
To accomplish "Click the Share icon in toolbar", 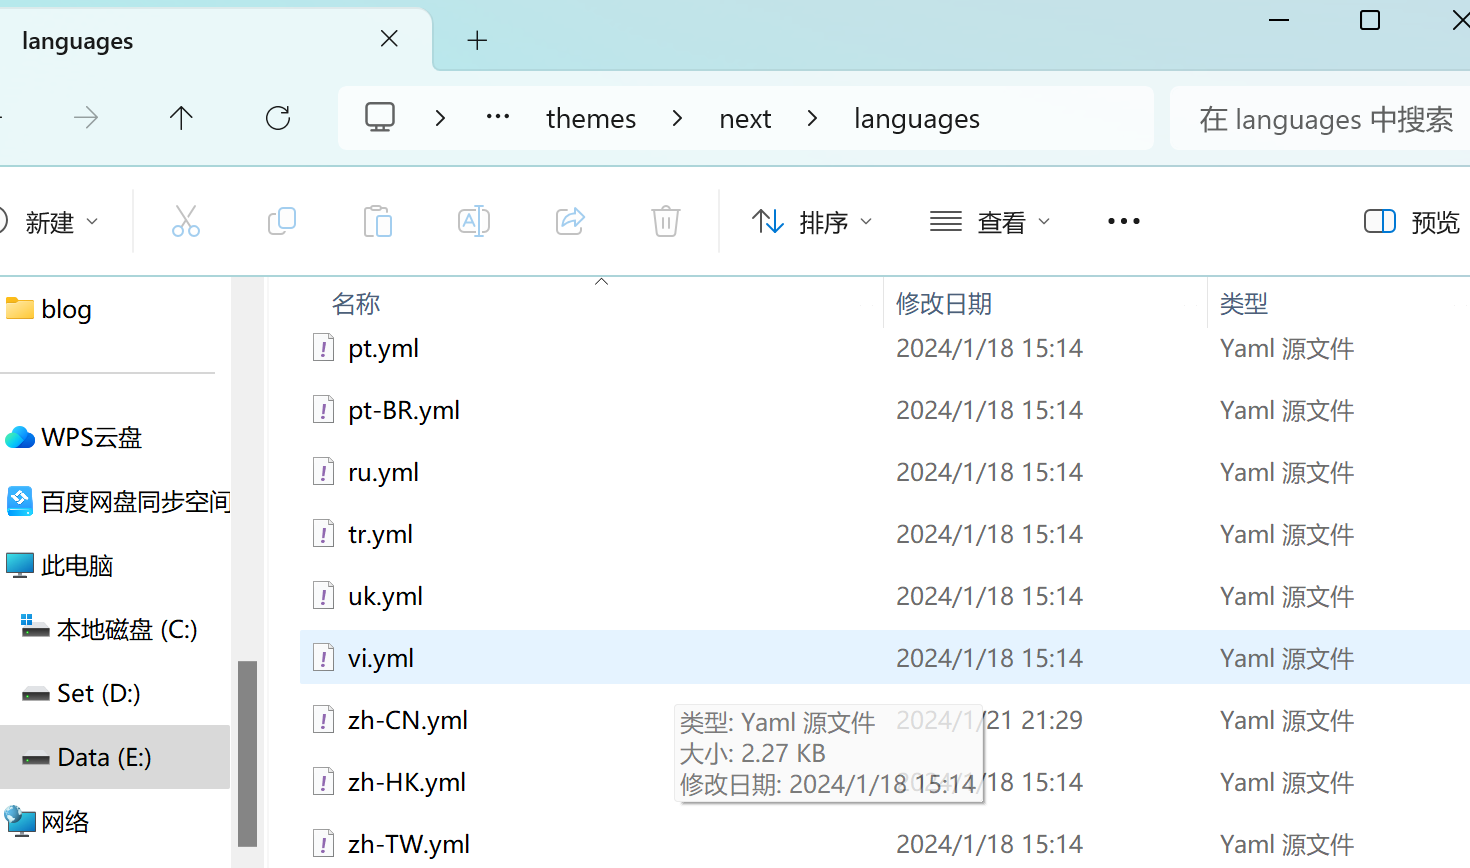I will 570,221.
